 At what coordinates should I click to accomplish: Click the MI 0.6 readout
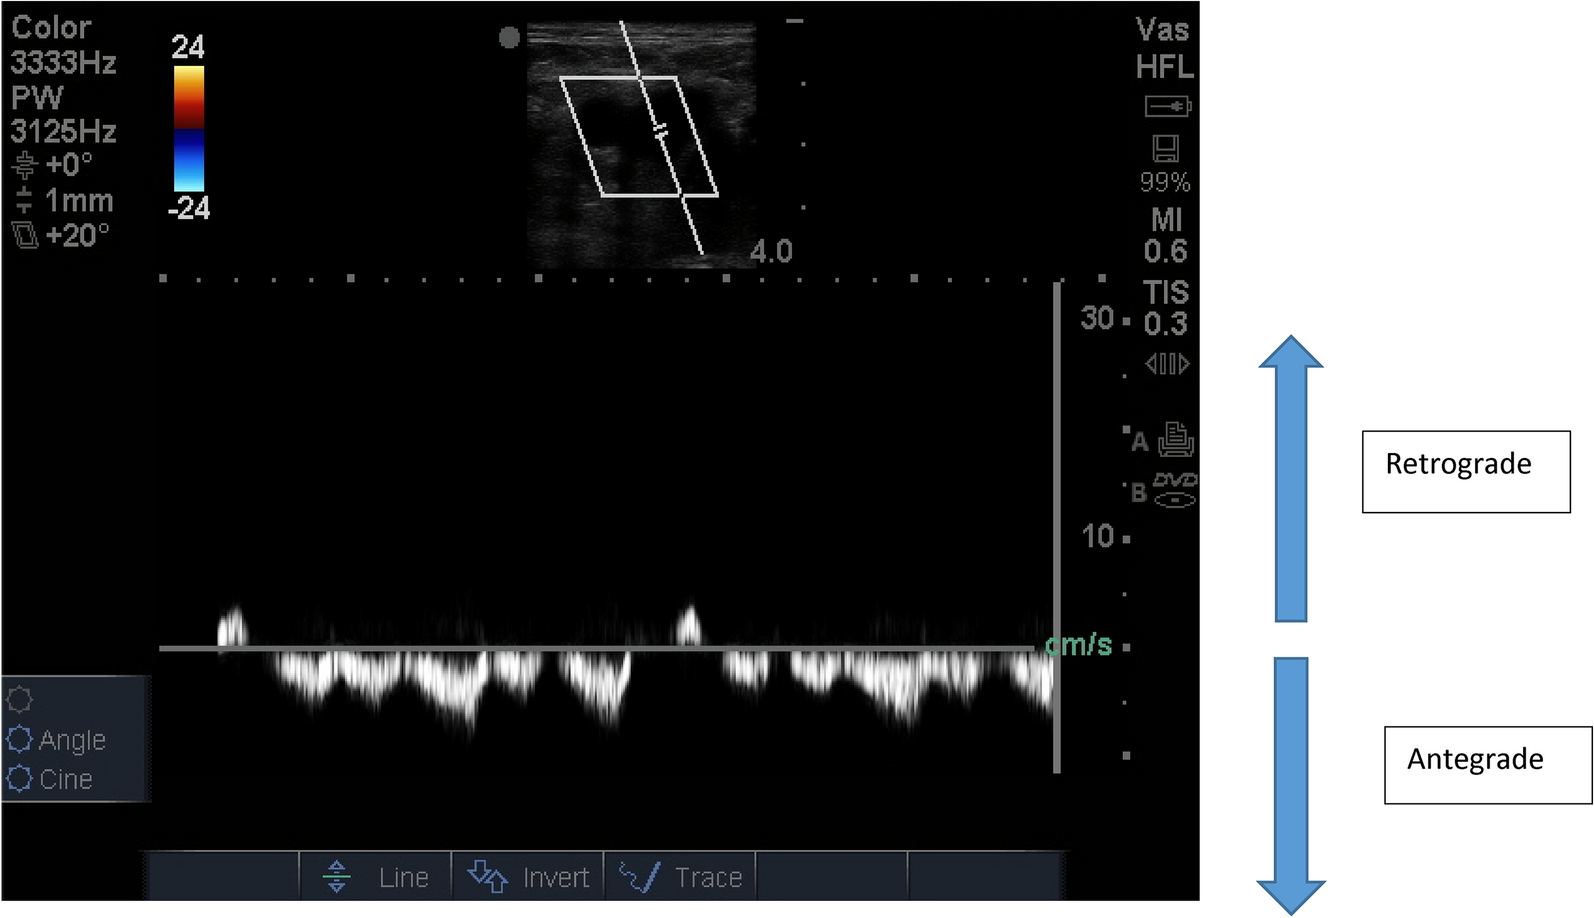click(1166, 235)
